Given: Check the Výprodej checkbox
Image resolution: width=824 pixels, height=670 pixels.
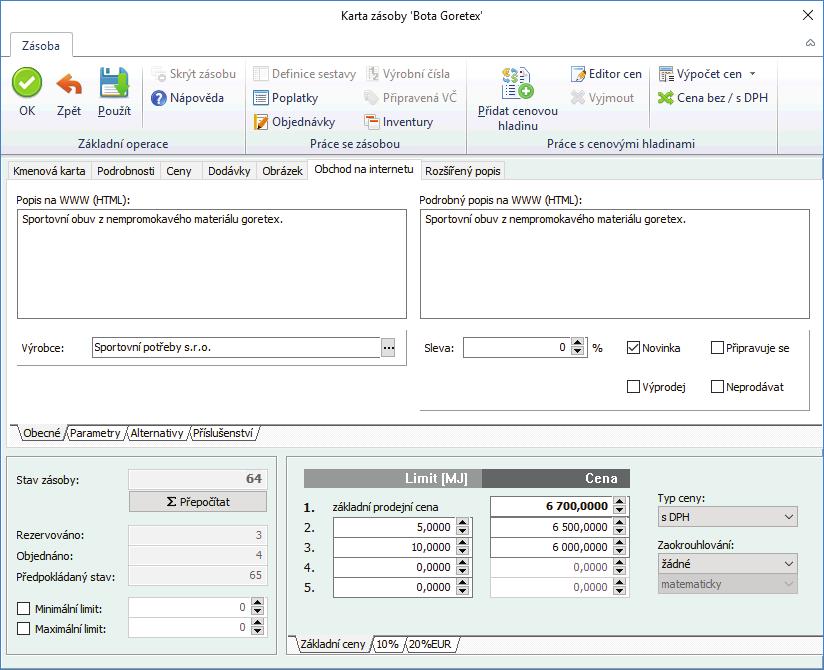Looking at the screenshot, I should point(633,387).
